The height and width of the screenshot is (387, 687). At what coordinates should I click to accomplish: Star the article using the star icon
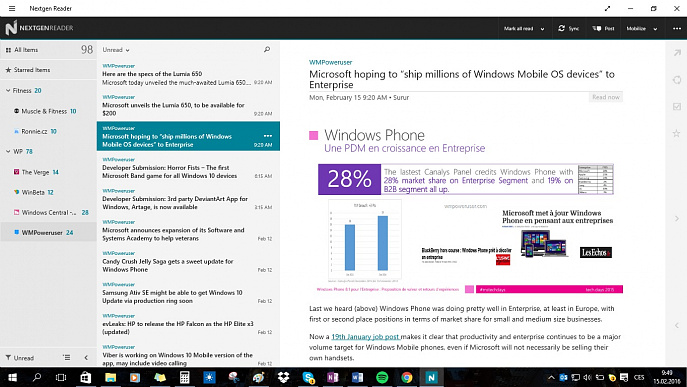tap(676, 133)
